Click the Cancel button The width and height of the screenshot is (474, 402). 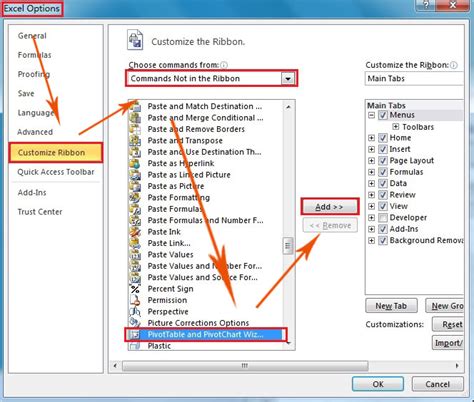click(x=437, y=384)
